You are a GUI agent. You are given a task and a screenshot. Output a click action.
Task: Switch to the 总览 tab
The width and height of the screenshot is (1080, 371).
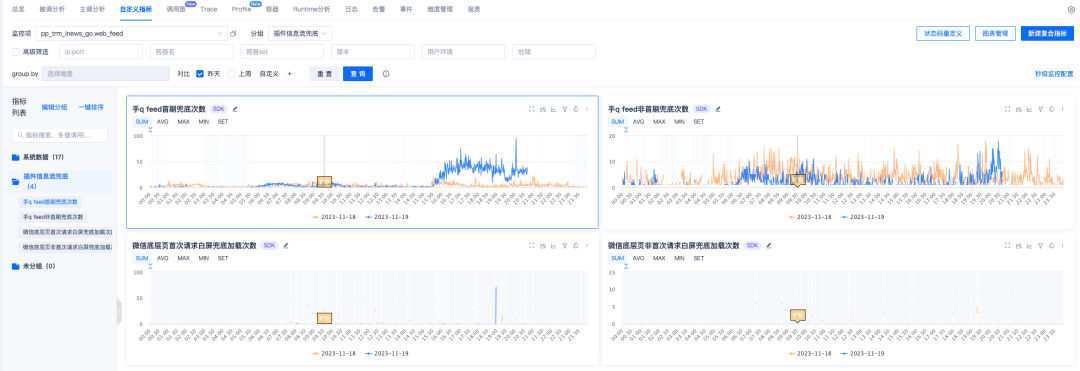pyautogui.click(x=19, y=10)
